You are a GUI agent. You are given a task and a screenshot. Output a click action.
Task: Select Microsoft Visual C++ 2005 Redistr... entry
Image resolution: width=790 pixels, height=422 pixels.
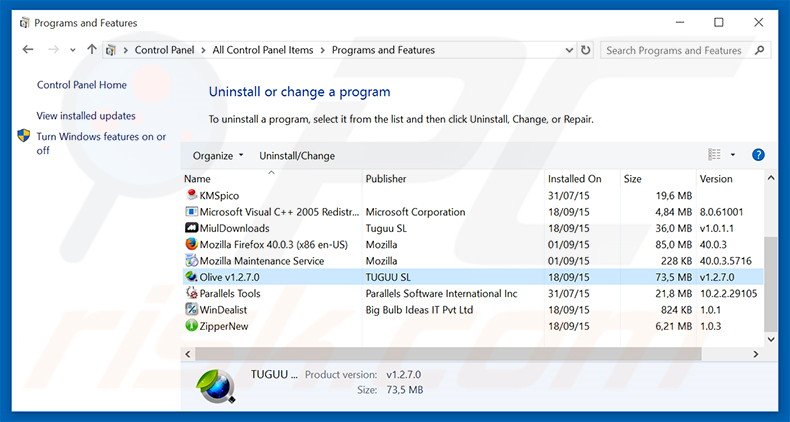coord(472,212)
